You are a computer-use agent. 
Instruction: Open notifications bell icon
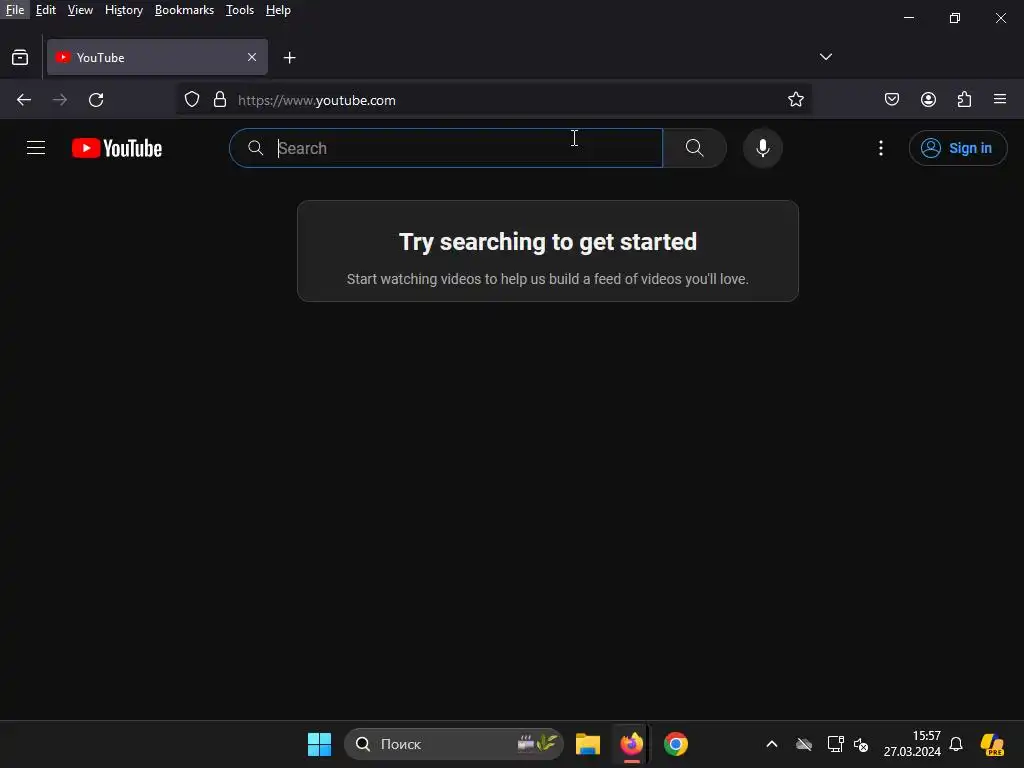pyautogui.click(x=956, y=744)
